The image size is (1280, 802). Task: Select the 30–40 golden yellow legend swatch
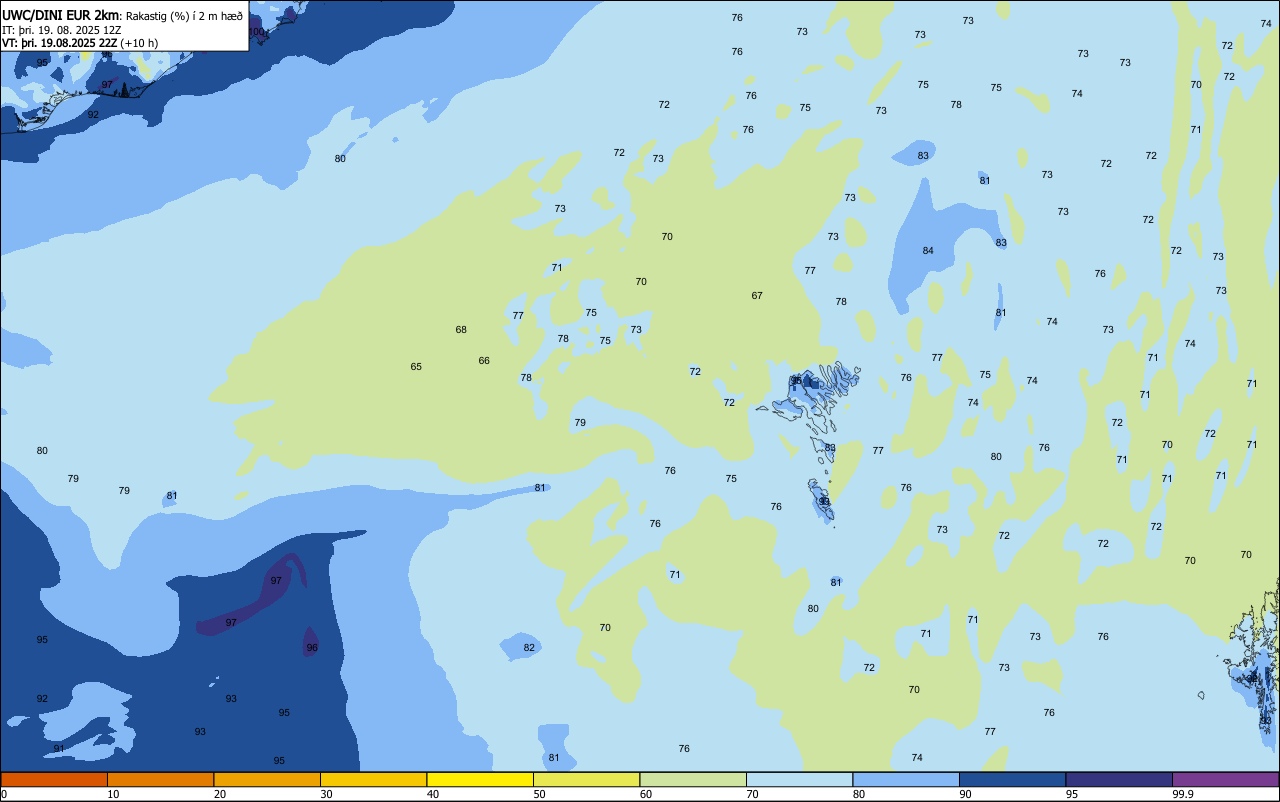373,779
